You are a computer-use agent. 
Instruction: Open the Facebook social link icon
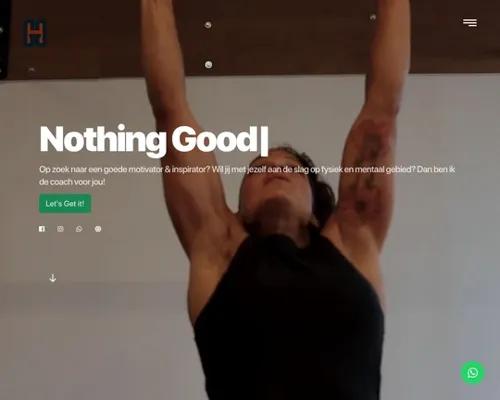click(42, 229)
